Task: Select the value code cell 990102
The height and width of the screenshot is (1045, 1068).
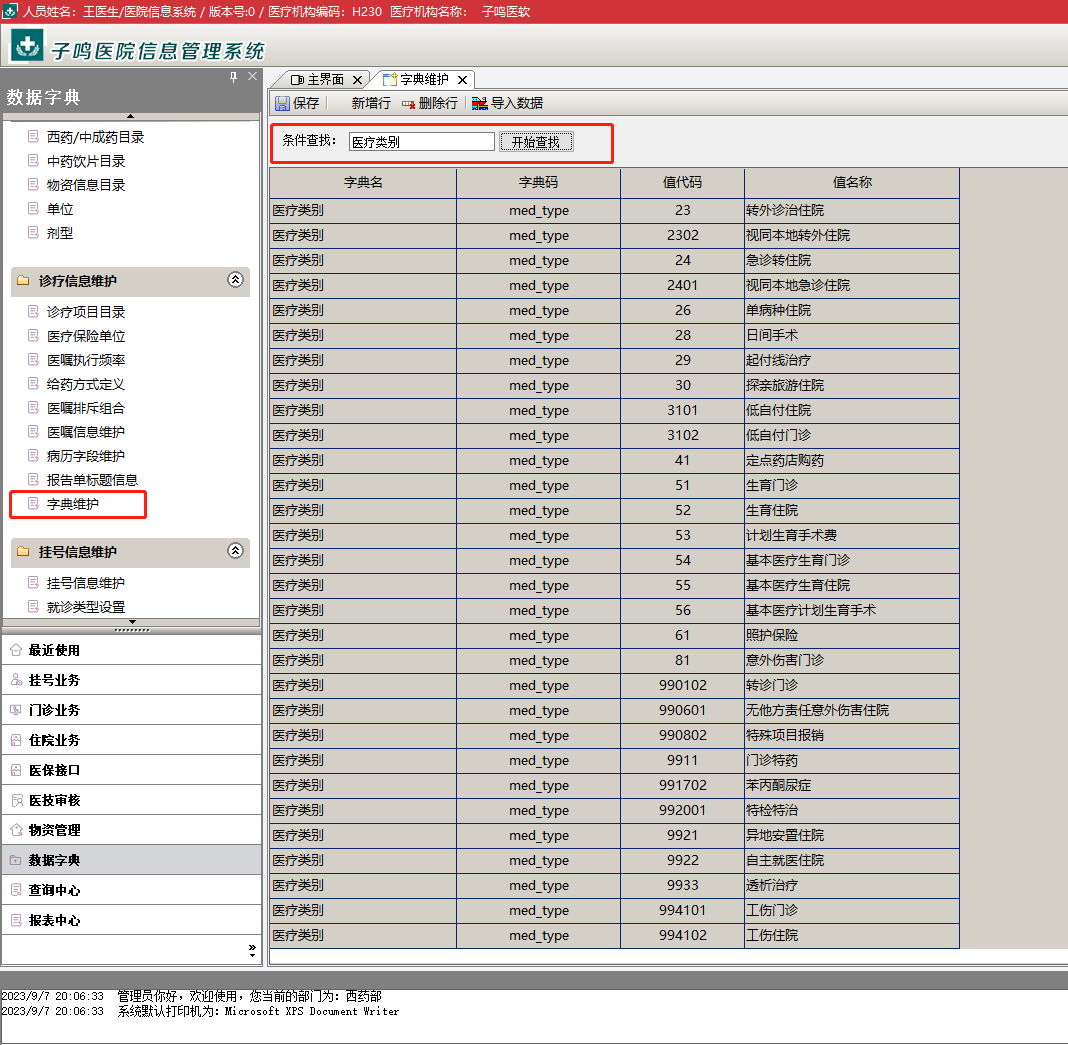Action: [x=682, y=685]
